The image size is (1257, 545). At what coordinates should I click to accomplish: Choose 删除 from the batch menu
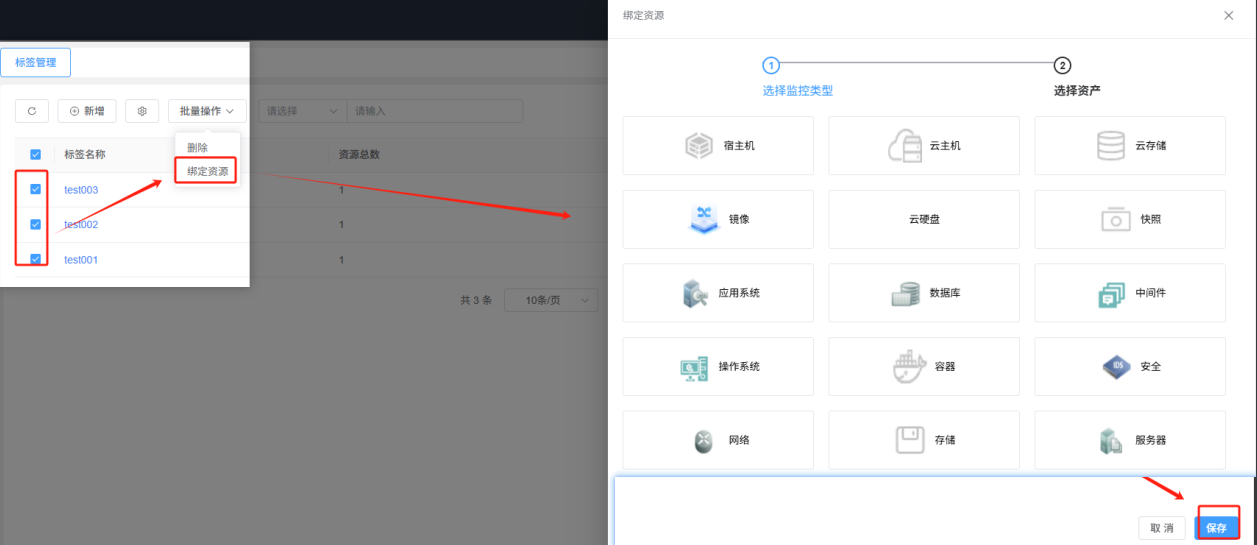(x=198, y=148)
